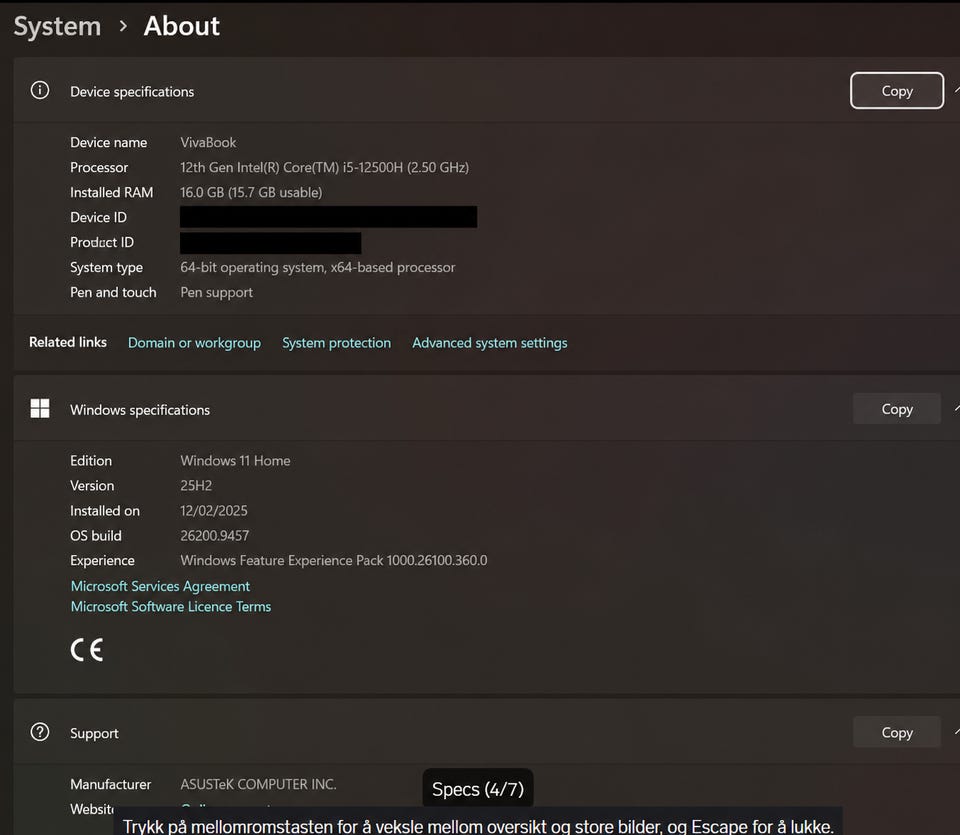Select the ASUSTeK COMPUTER INC. manufacturer value
Viewport: 960px width, 835px height.
coord(258,784)
